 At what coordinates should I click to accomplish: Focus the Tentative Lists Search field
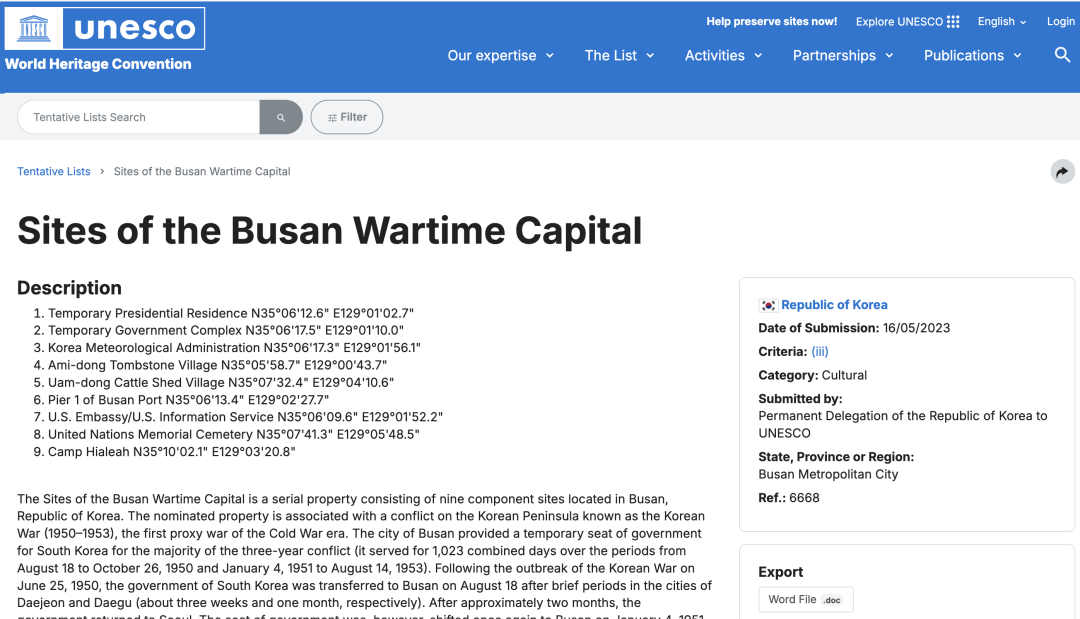point(140,117)
